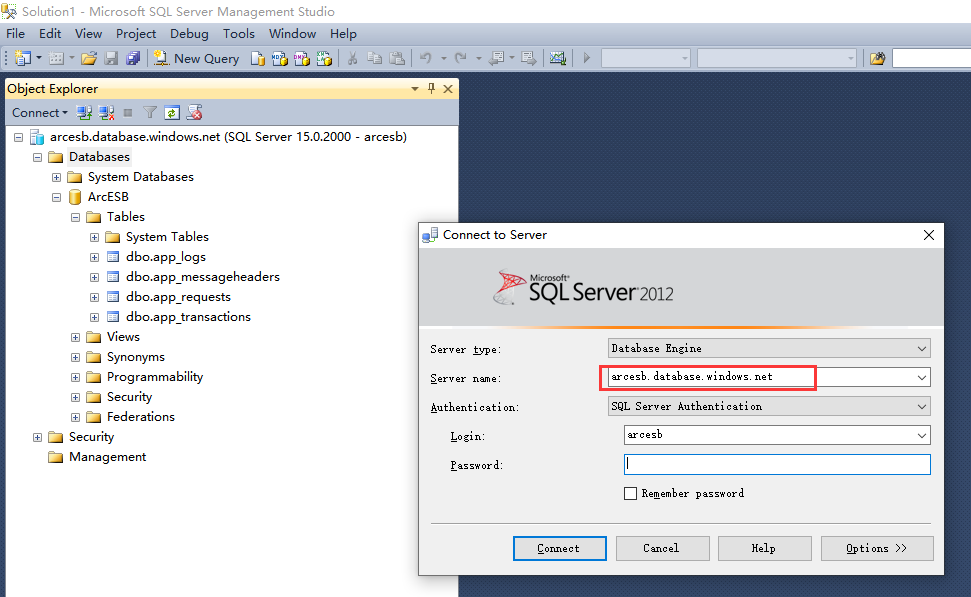This screenshot has width=971, height=597.
Task: Click the New Query button
Action: [x=196, y=58]
